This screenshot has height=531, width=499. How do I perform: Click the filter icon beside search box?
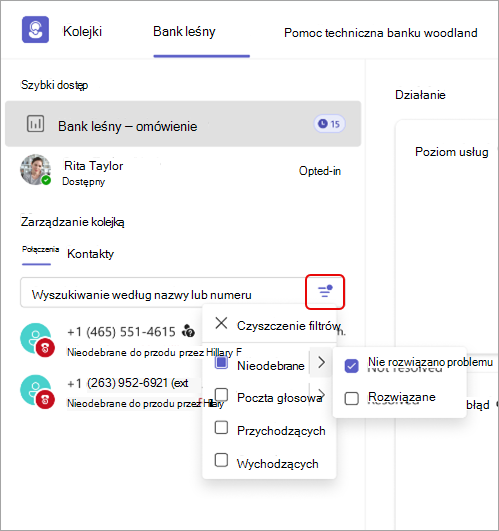coord(325,292)
